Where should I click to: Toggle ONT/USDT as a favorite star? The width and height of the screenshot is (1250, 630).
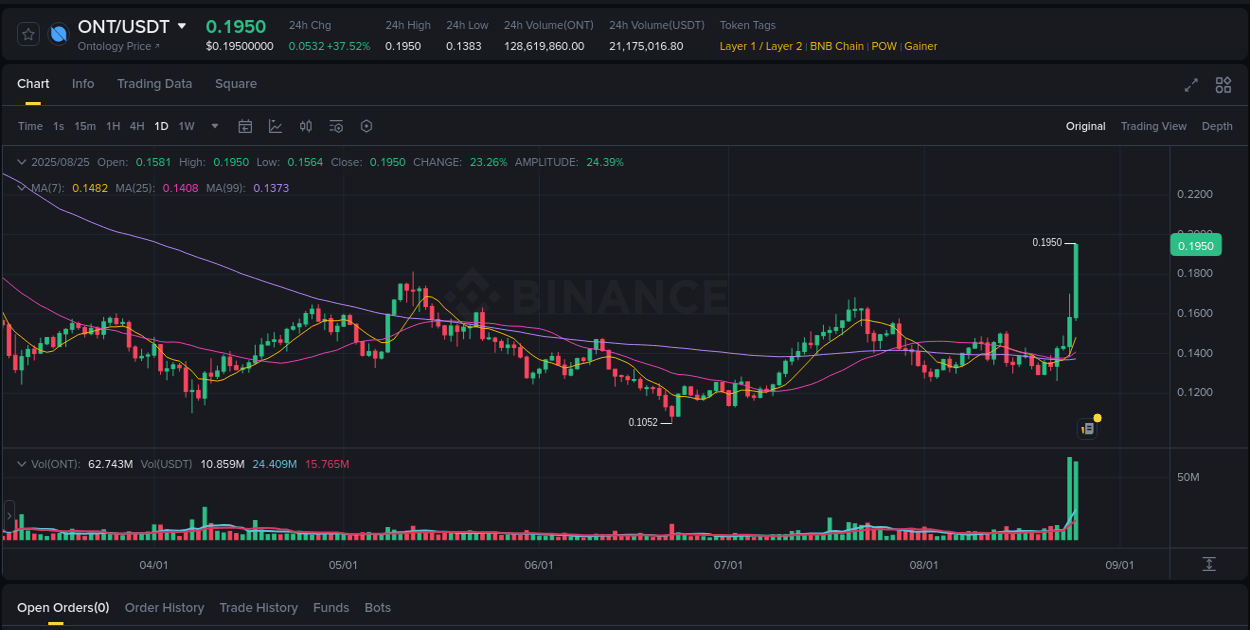(x=28, y=33)
